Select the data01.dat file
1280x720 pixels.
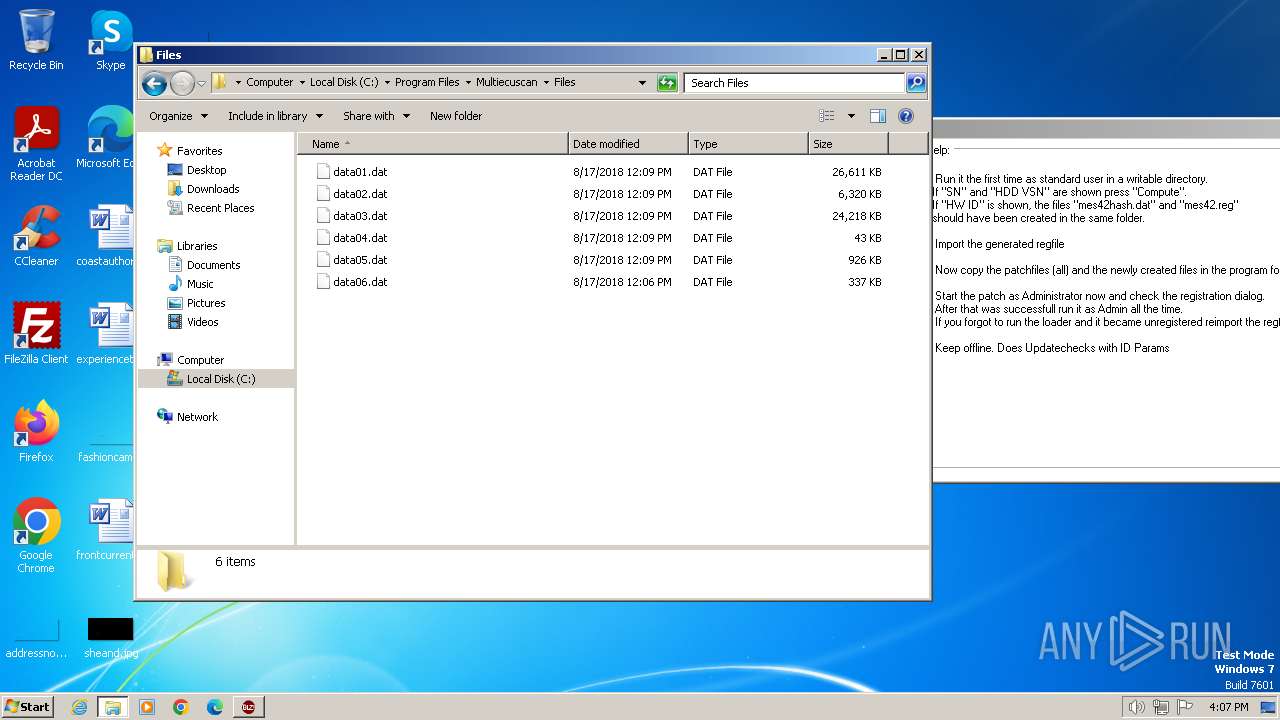pos(360,172)
